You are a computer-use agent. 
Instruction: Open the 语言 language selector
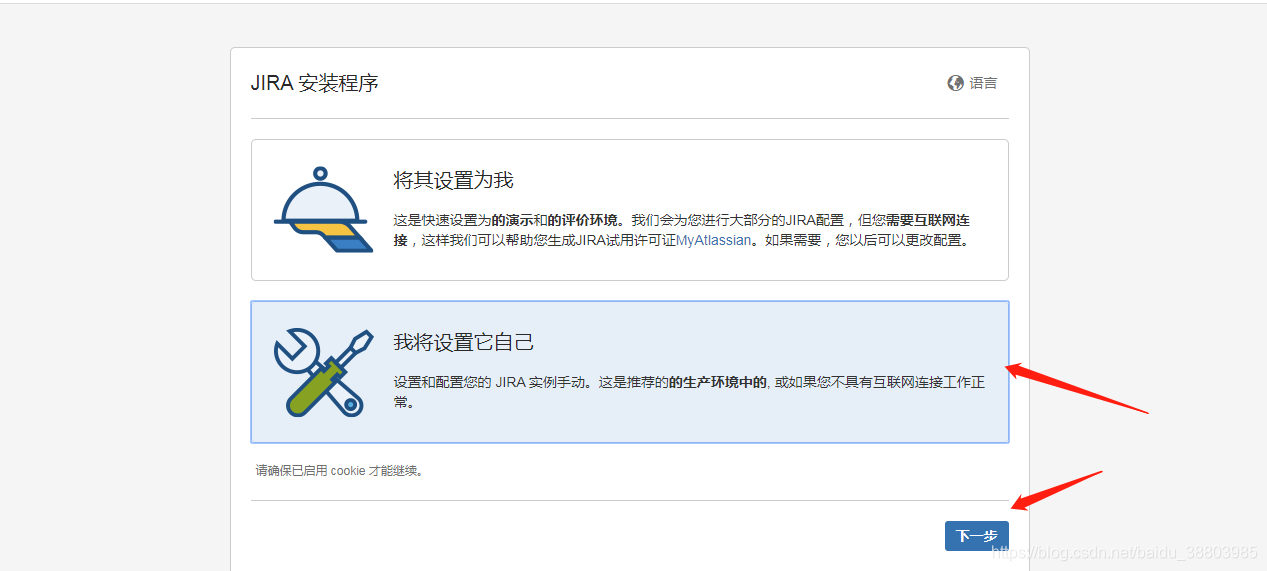pos(973,83)
